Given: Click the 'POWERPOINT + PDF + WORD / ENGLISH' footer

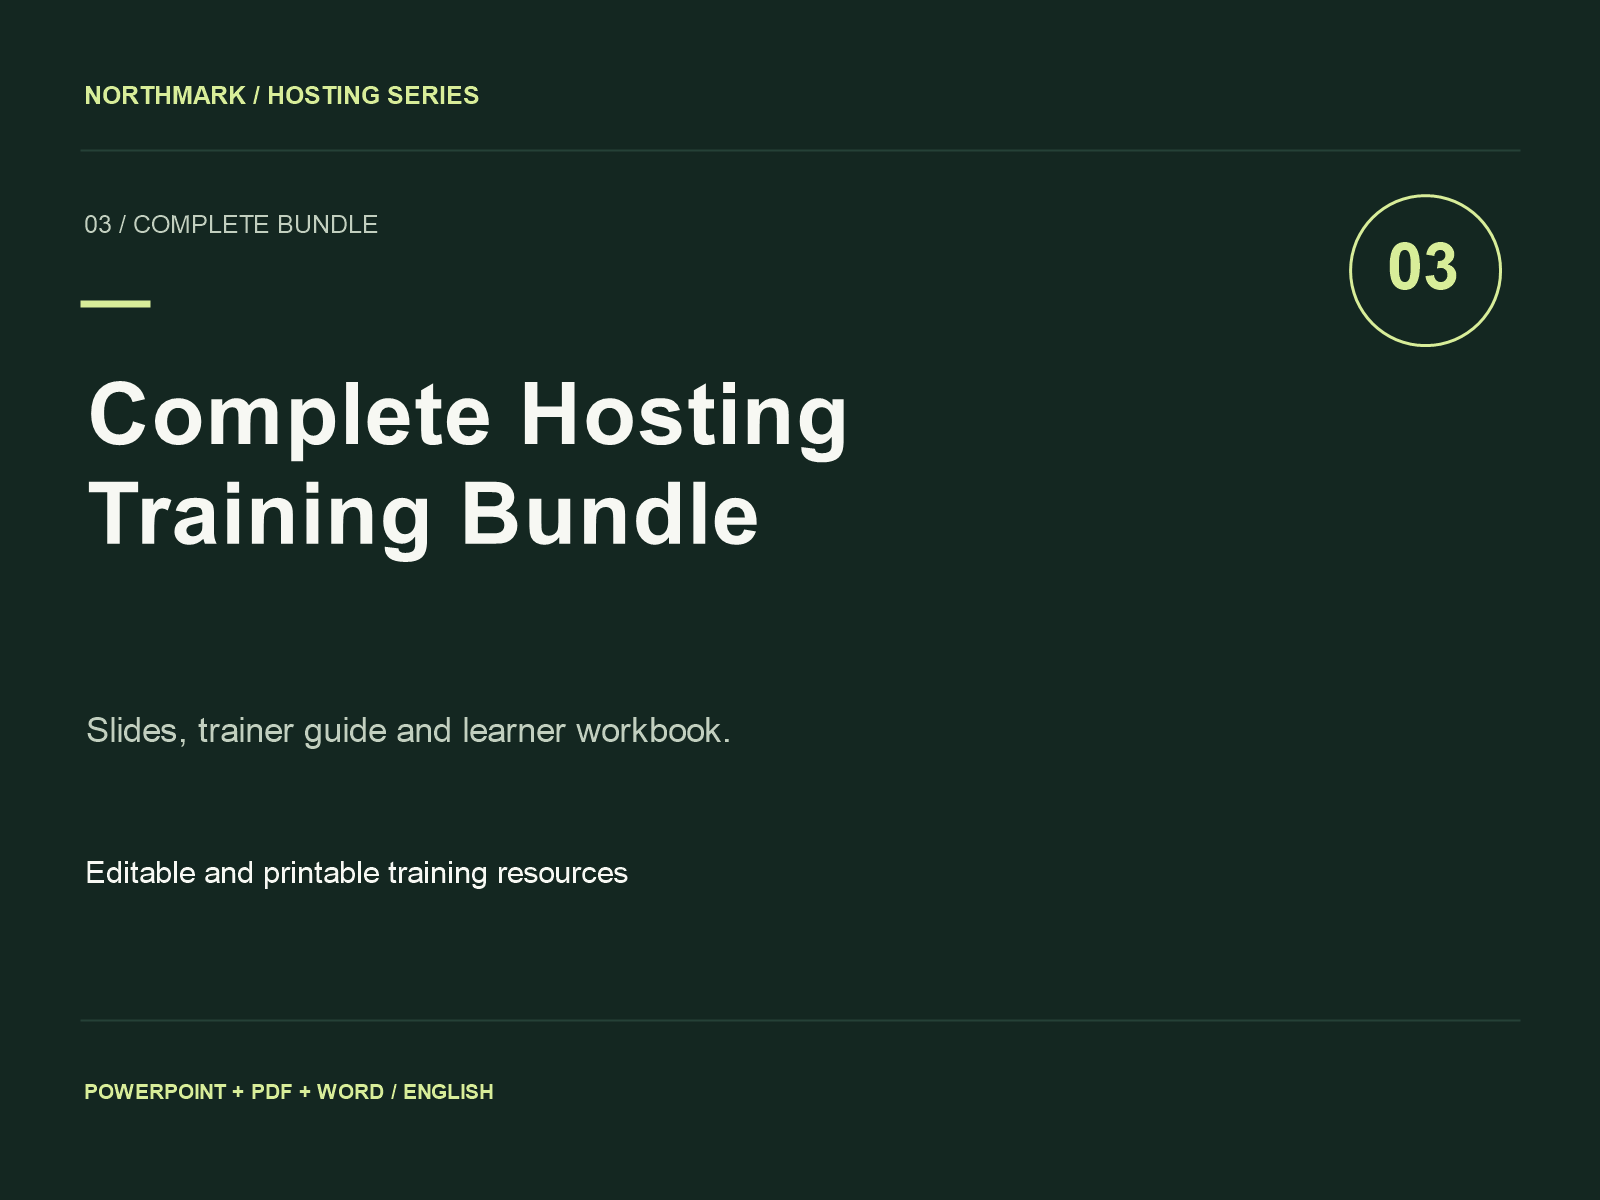Looking at the screenshot, I should point(289,1091).
